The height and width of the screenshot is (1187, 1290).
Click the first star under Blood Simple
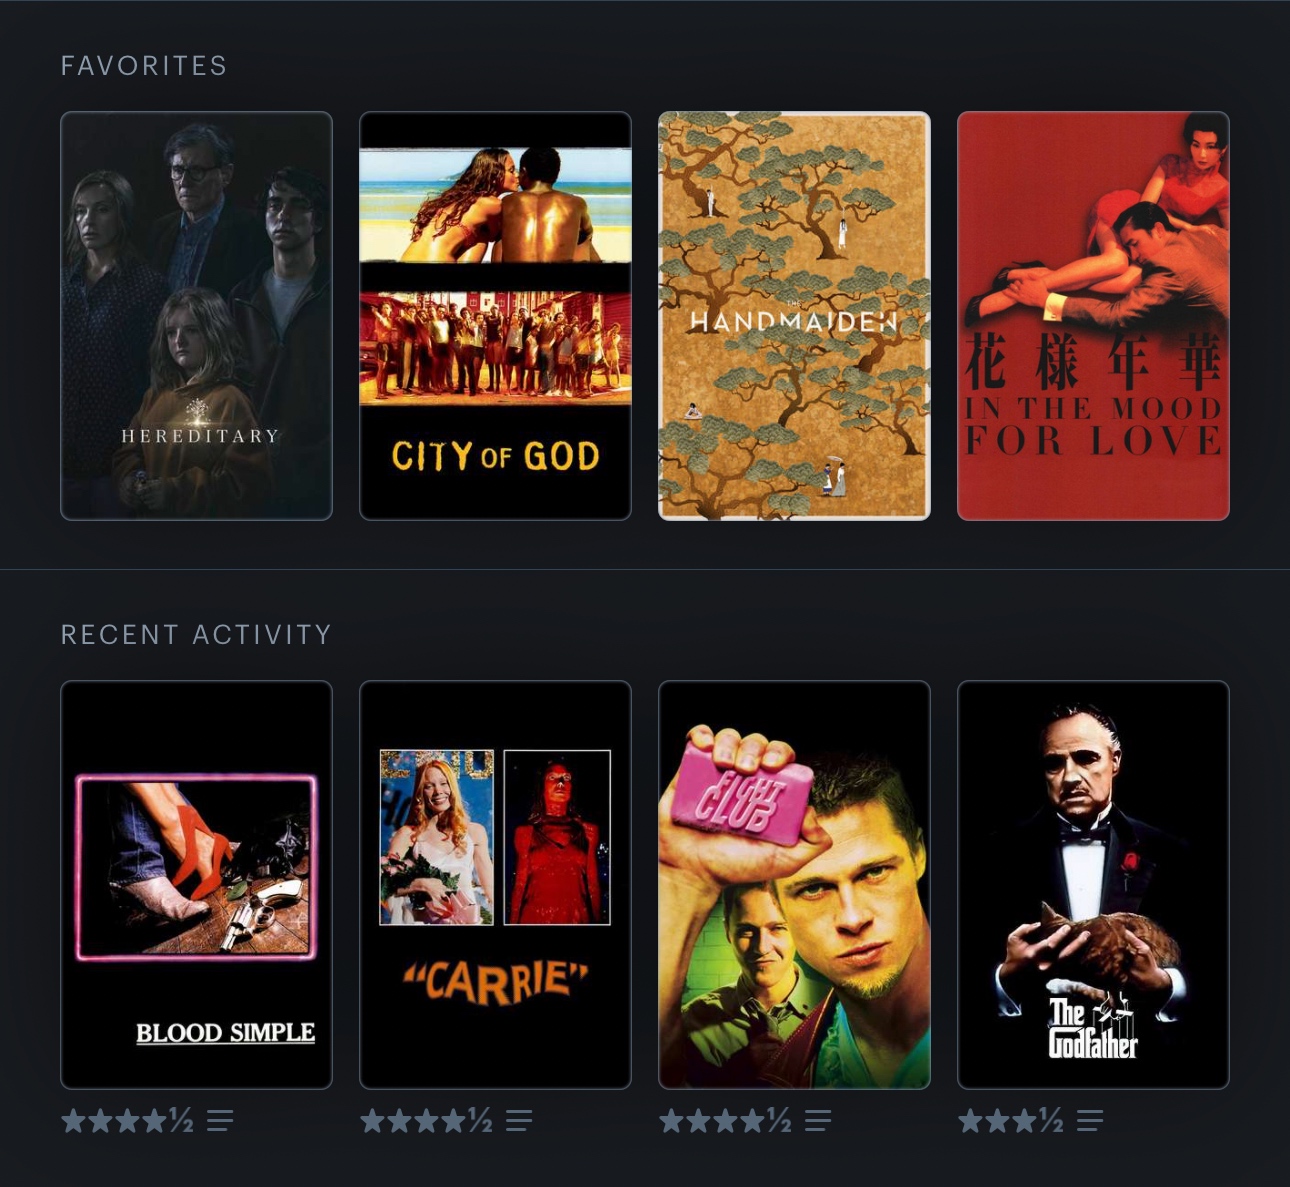pyautogui.click(x=74, y=1121)
